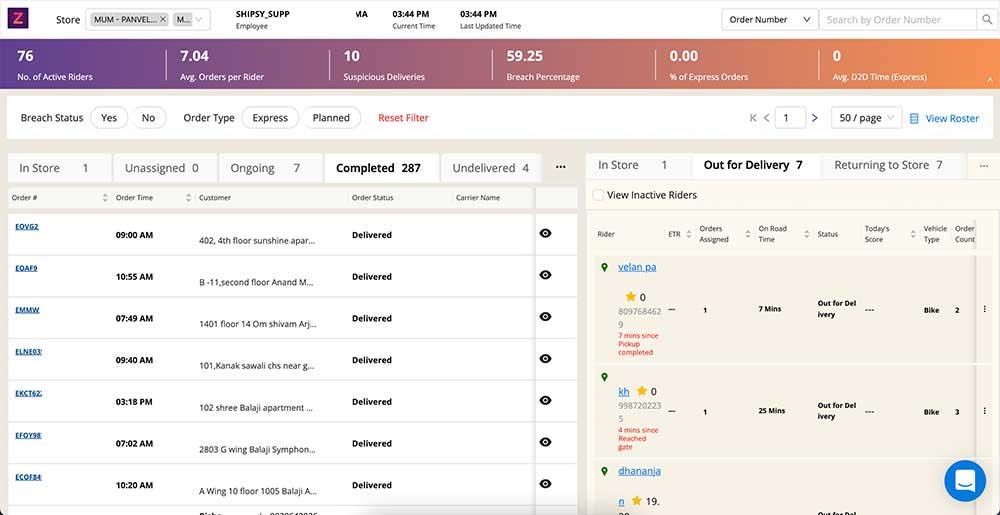The image size is (1000, 515).
Task: Filter Order Type to Express
Action: 270,118
